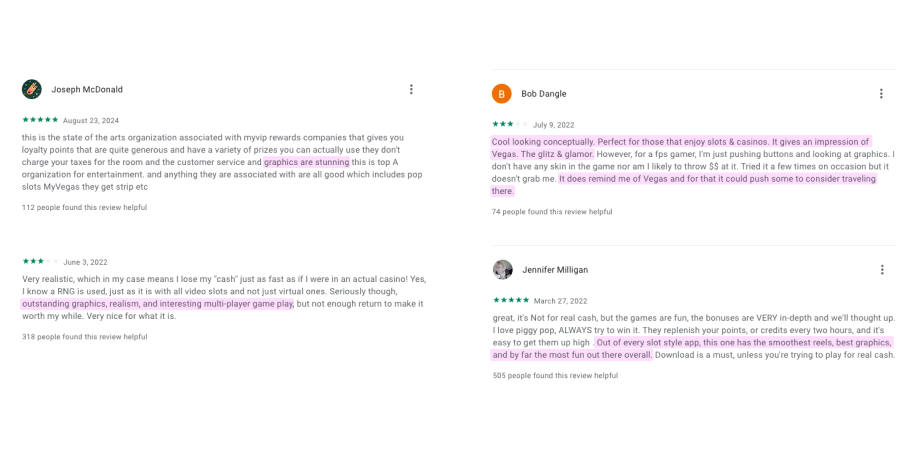
Task: Open more options for Joseph McDonald's review
Action: tap(411, 89)
